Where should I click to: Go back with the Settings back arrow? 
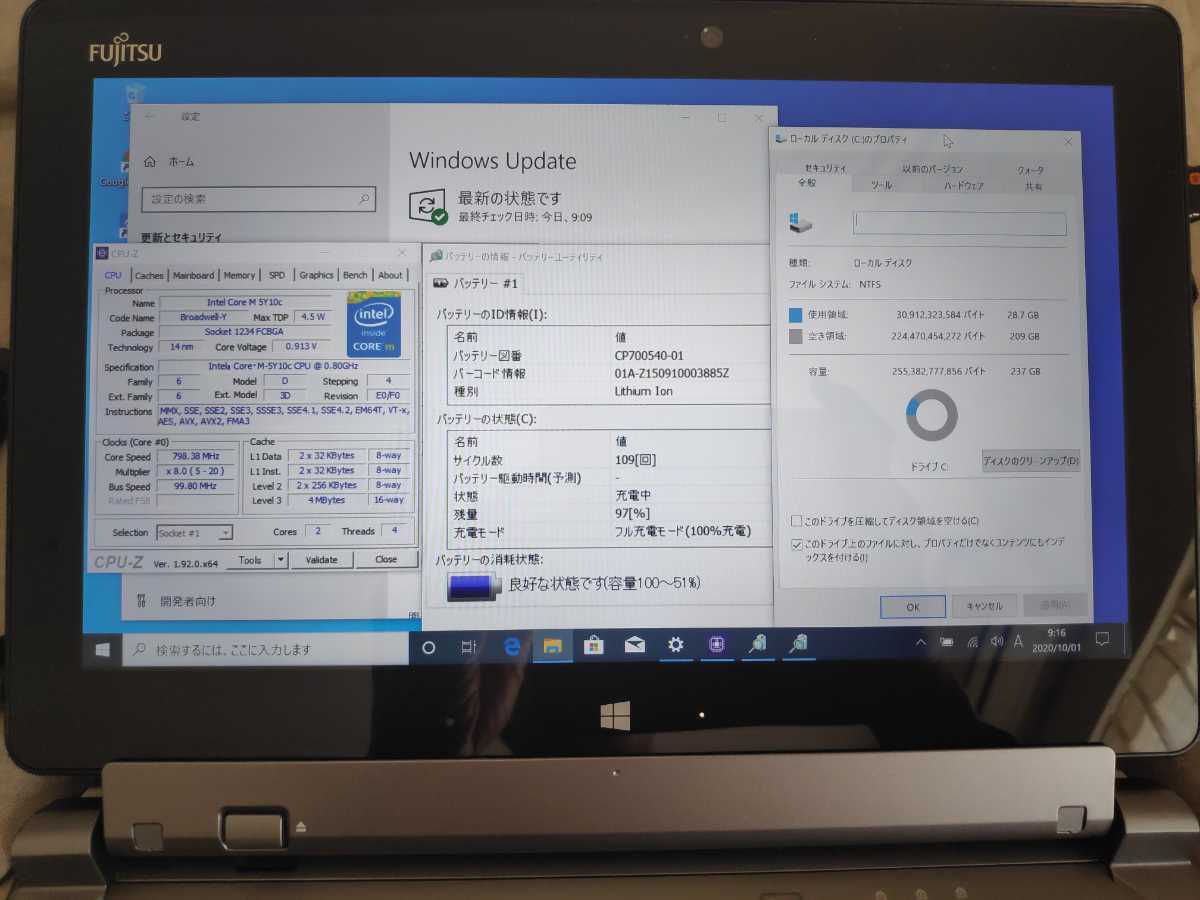click(149, 116)
